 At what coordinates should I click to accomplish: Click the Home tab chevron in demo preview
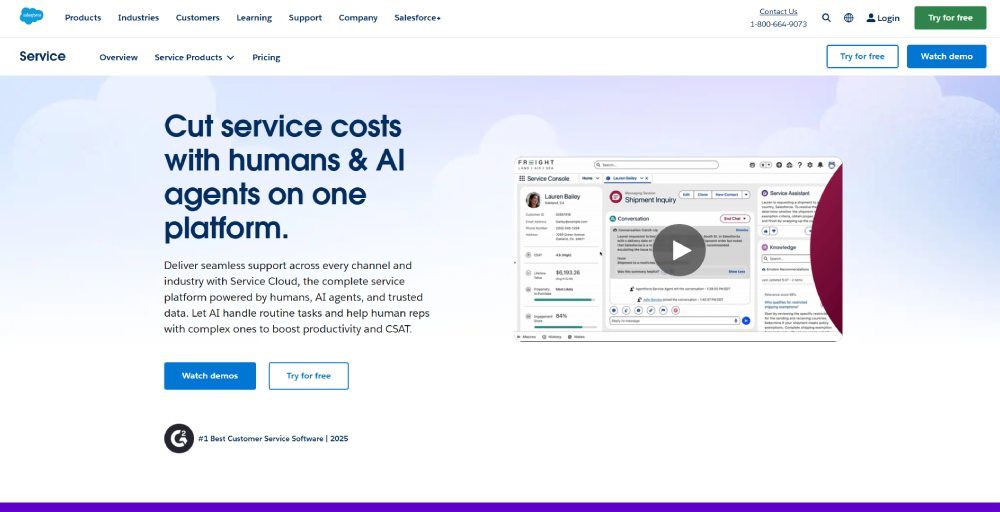tap(598, 179)
